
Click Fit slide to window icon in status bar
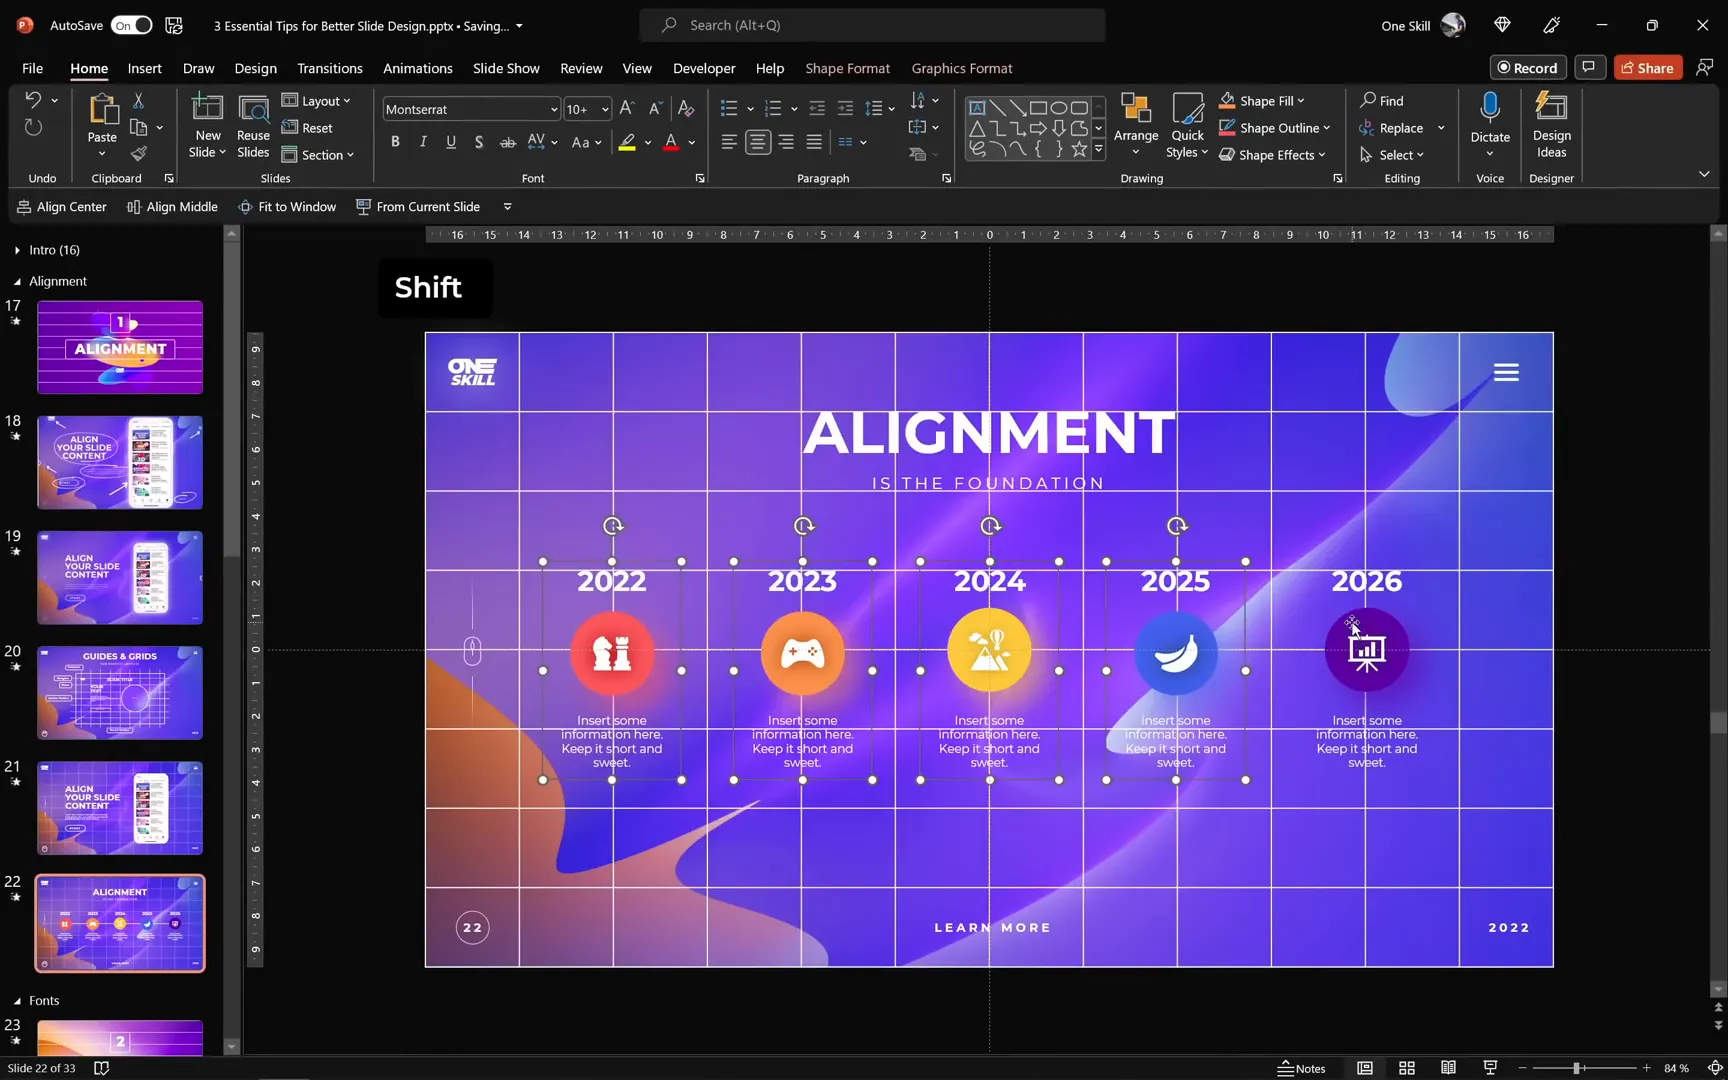point(1714,1068)
